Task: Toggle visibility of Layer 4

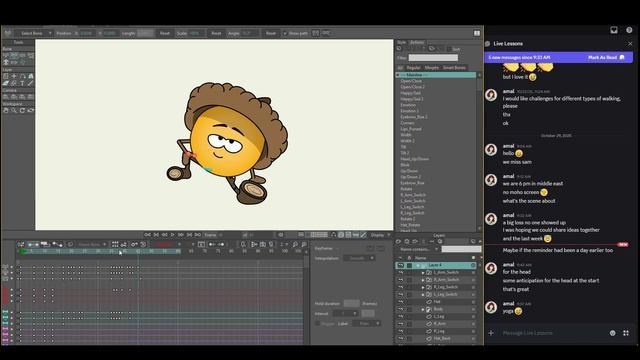Action: click(x=401, y=265)
